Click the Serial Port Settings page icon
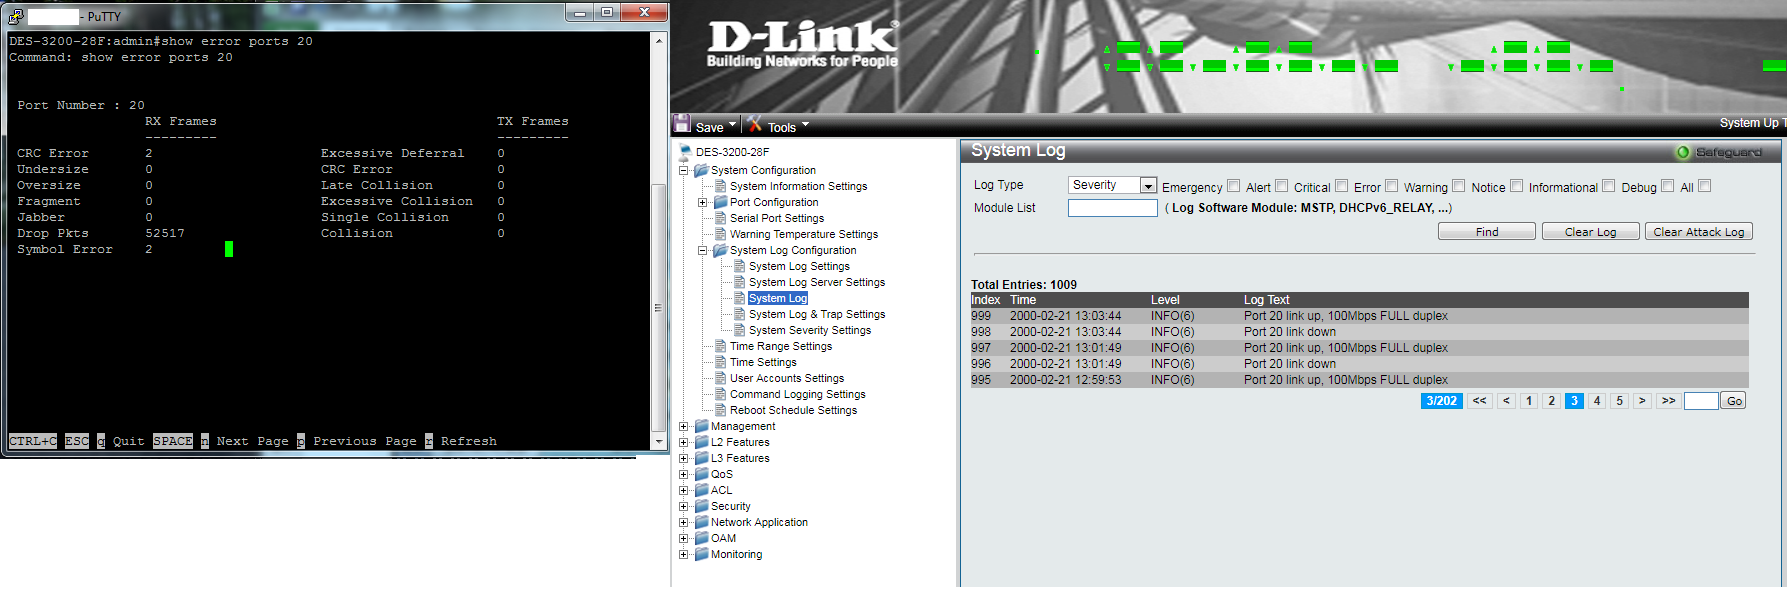The width and height of the screenshot is (1788, 592). pyautogui.click(x=720, y=218)
